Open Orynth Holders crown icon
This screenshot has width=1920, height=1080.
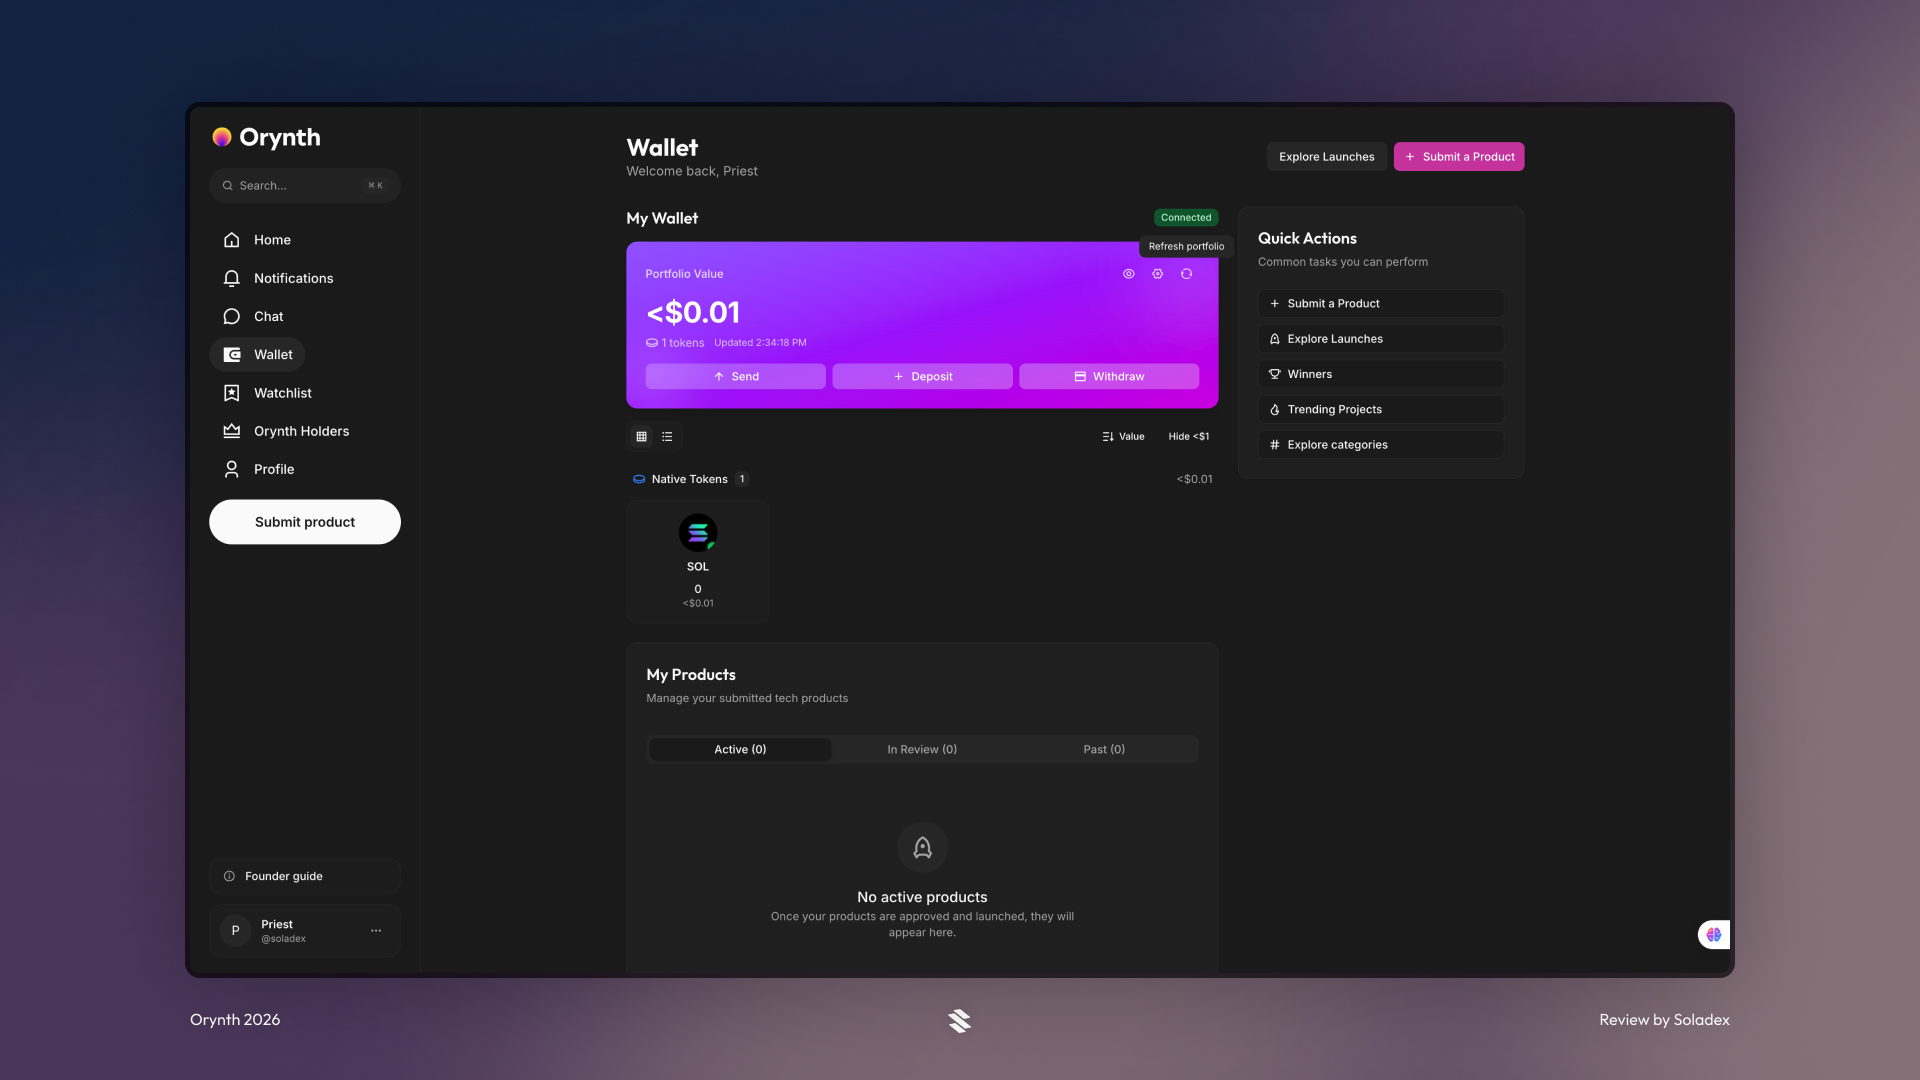pos(232,431)
